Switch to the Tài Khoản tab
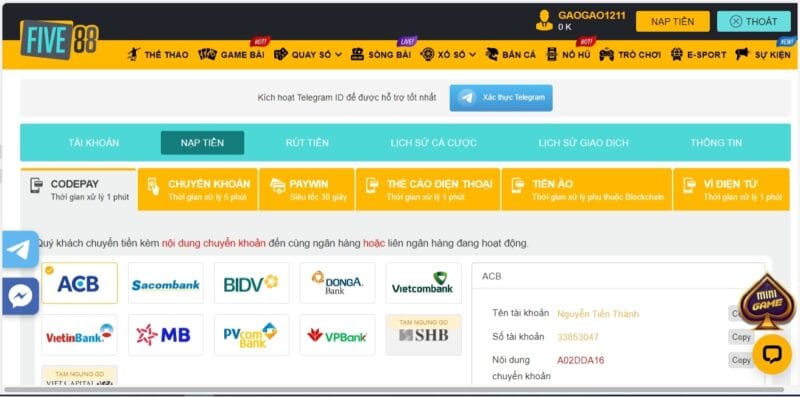 pos(94,143)
